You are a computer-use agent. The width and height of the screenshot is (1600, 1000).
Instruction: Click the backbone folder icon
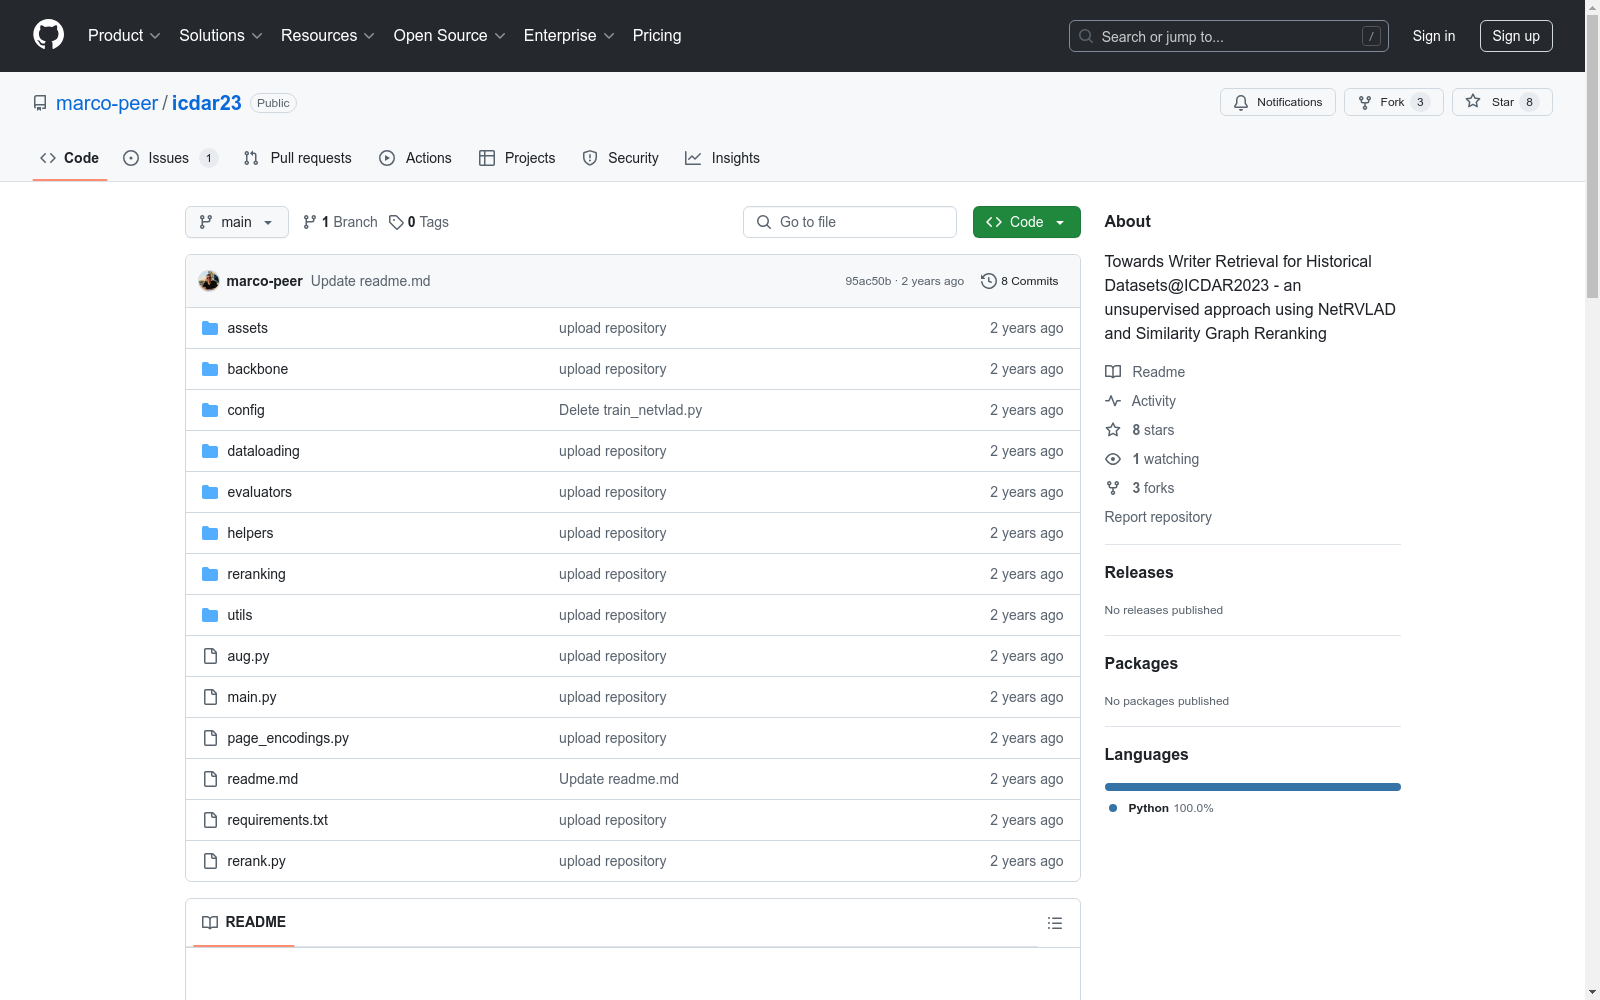click(210, 369)
